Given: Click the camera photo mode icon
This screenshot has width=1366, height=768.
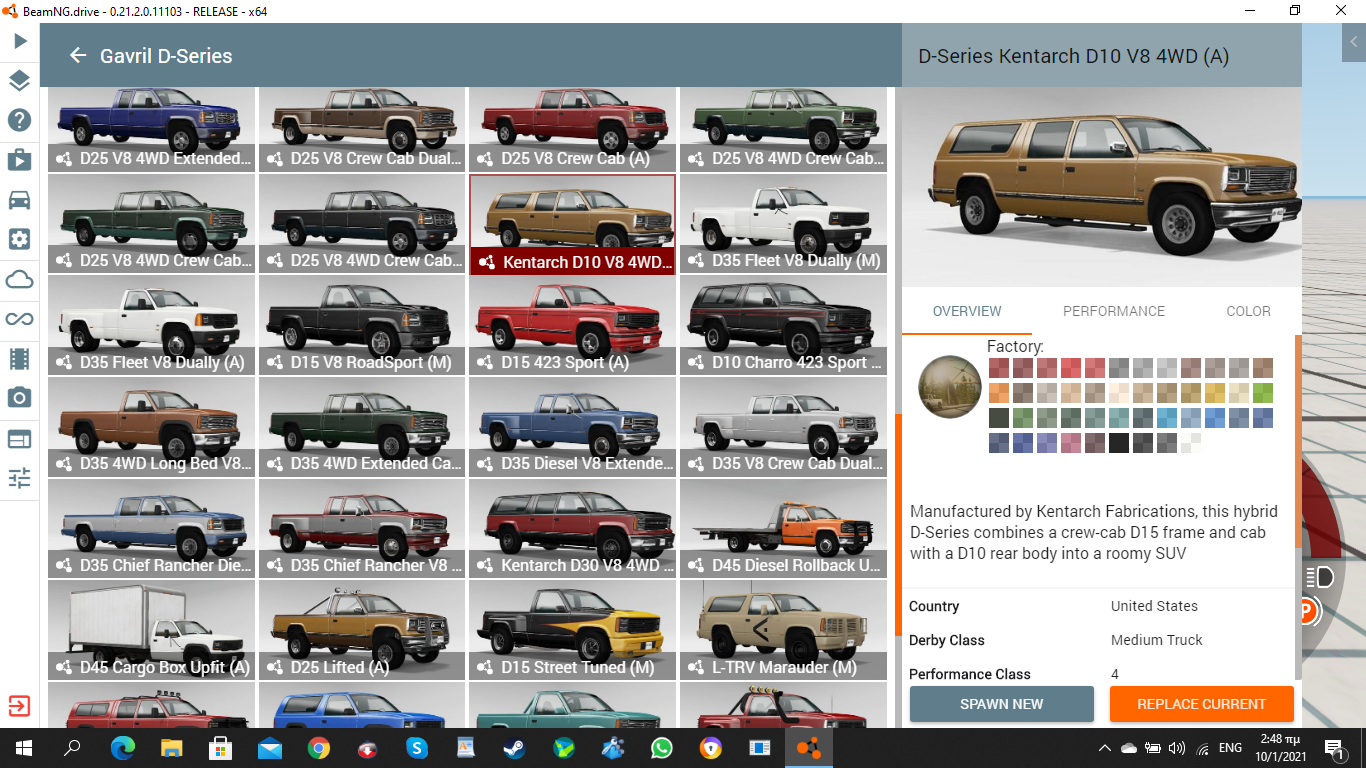Looking at the screenshot, I should click(x=20, y=398).
